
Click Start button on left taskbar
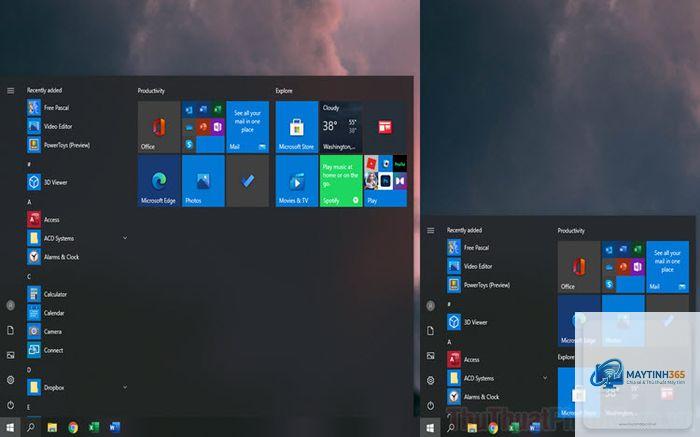tap(10, 427)
